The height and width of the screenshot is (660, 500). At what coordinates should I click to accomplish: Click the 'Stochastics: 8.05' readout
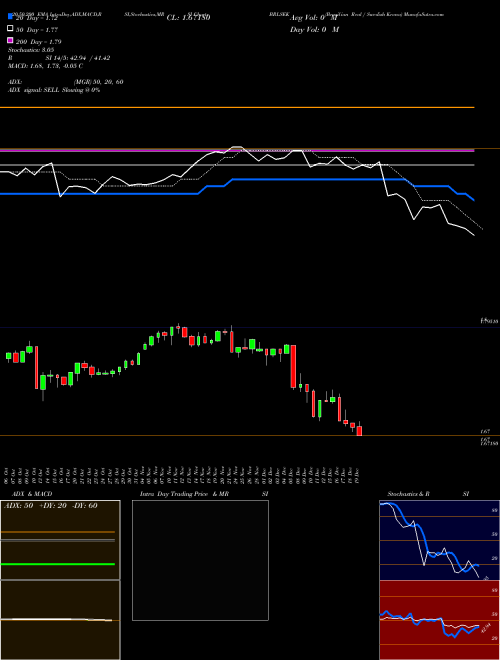click(x=31, y=50)
